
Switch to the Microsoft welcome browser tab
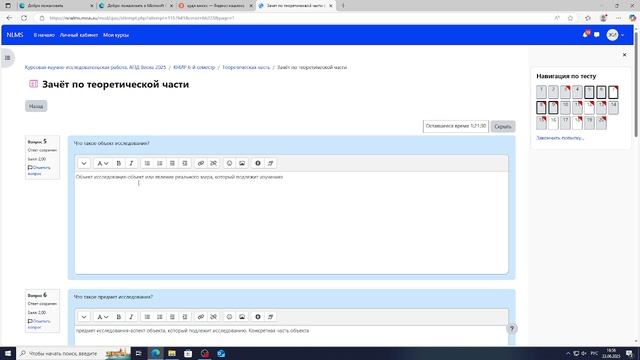click(x=135, y=6)
